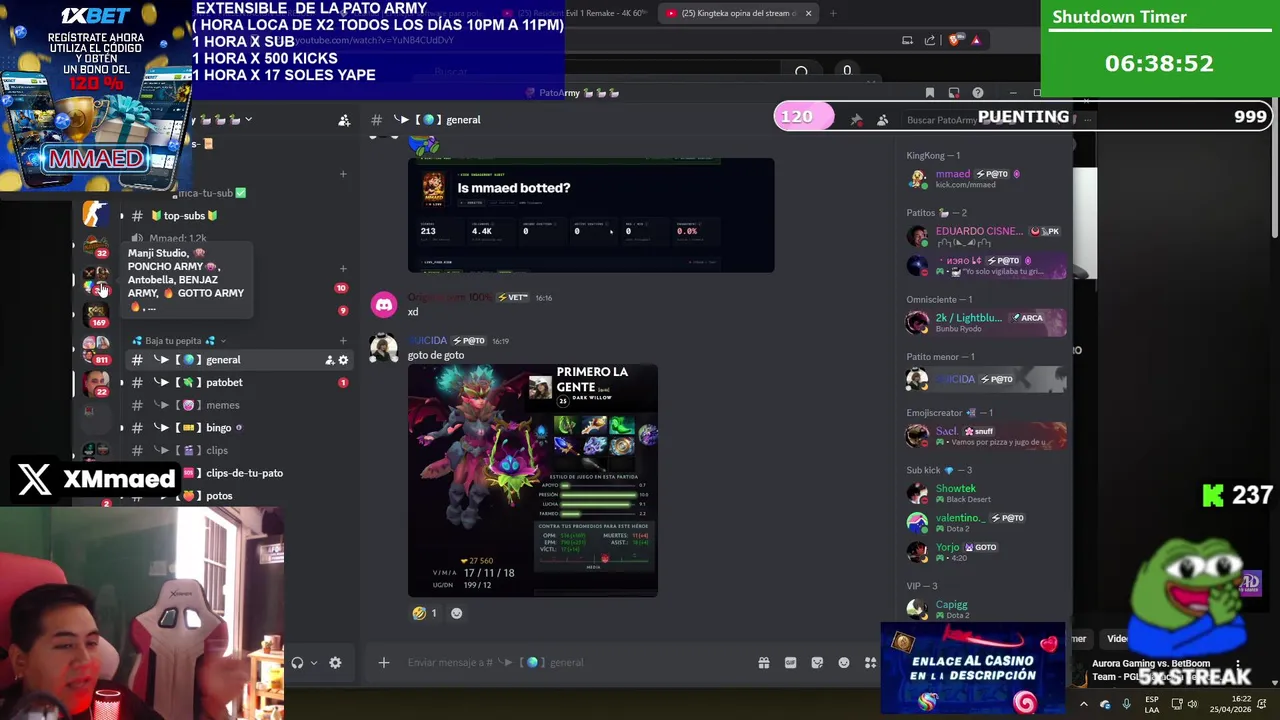The width and height of the screenshot is (1280, 720).
Task: Open the server icon with 32 badge
Action: point(97,246)
